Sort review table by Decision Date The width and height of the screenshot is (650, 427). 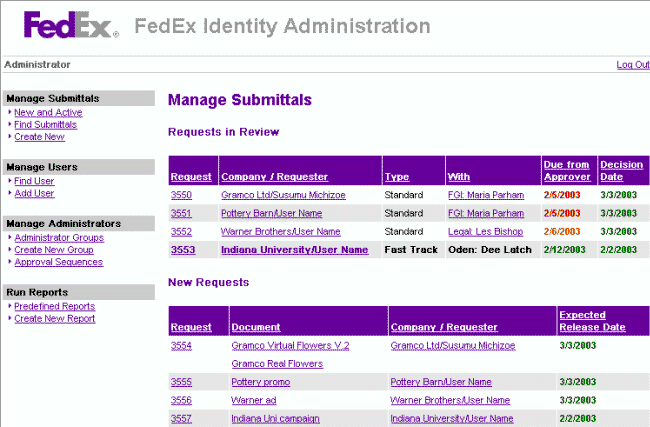click(621, 170)
